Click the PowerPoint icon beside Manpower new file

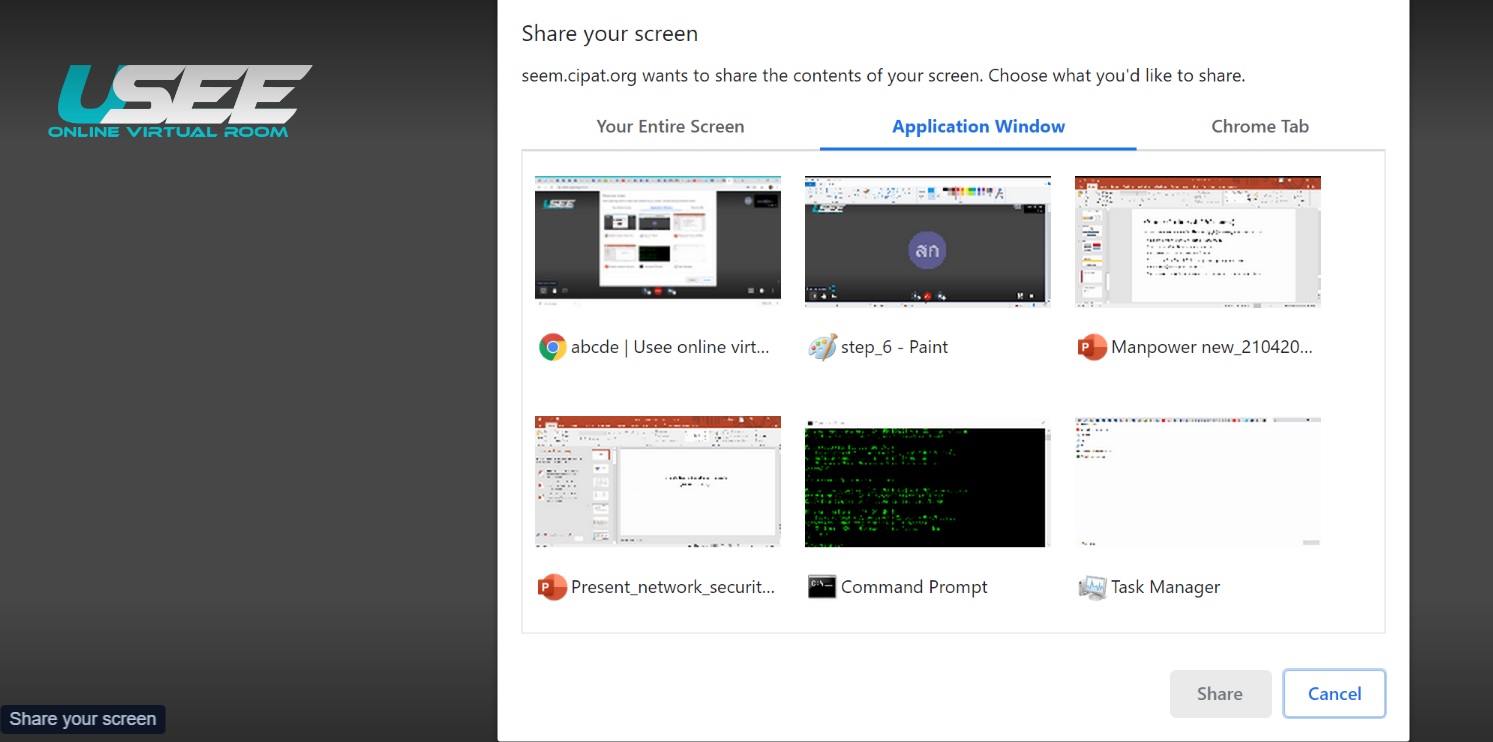point(1092,347)
